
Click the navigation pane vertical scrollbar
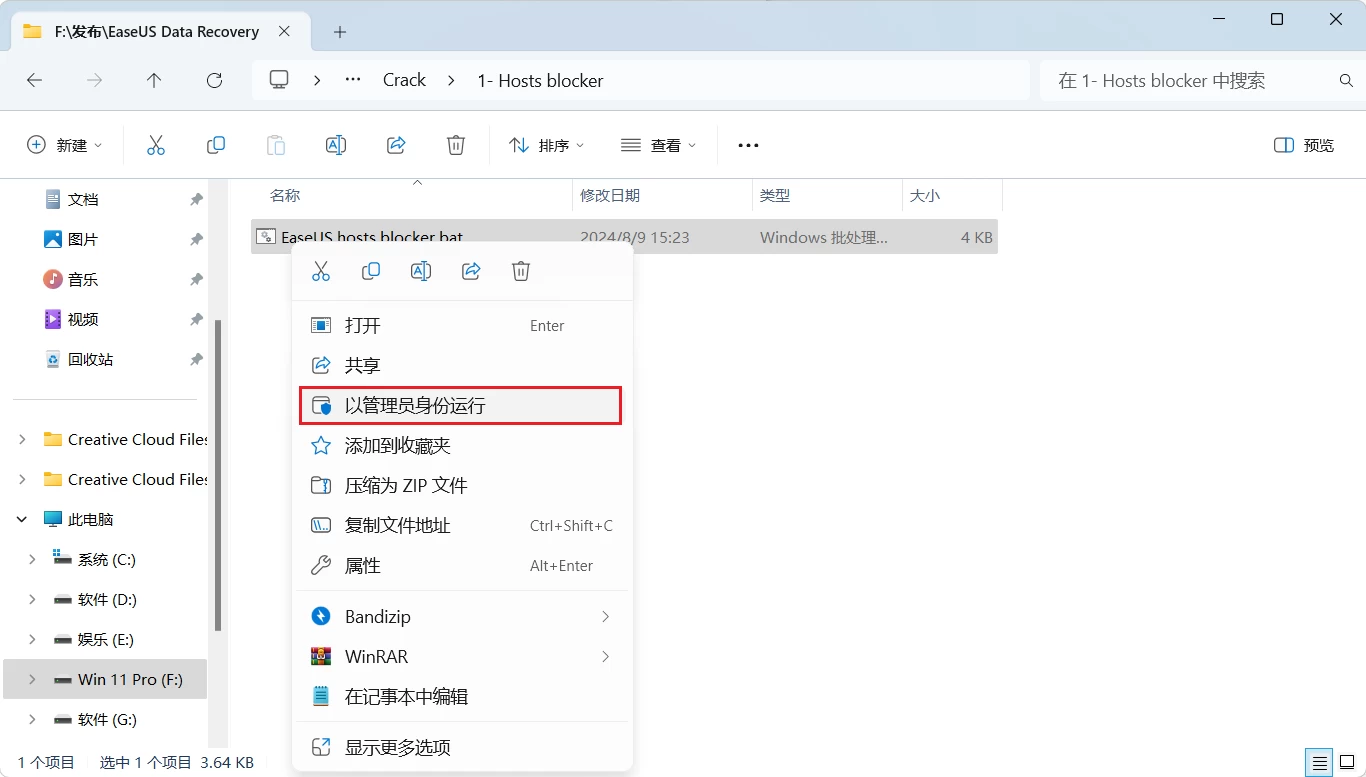tap(218, 475)
